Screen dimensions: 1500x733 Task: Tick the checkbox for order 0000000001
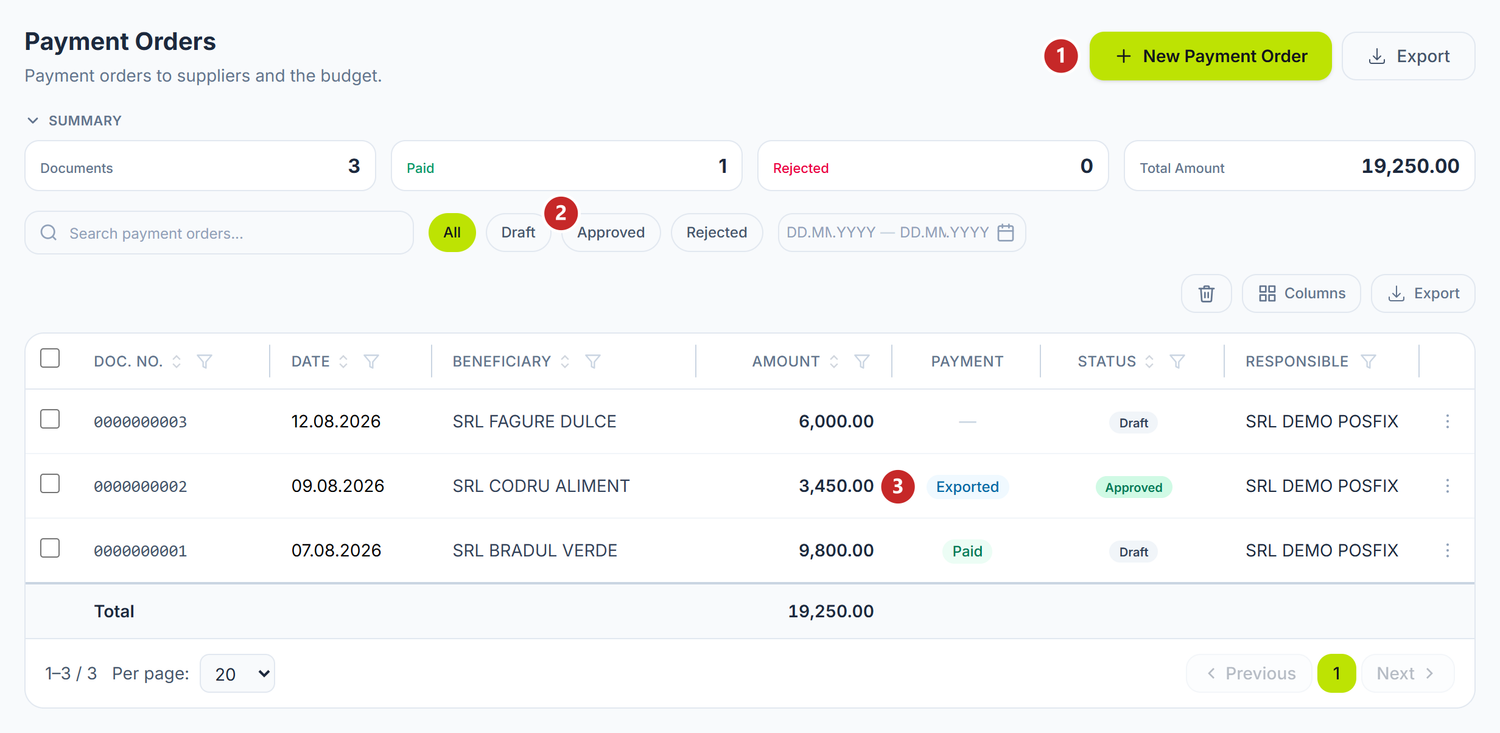click(x=50, y=548)
